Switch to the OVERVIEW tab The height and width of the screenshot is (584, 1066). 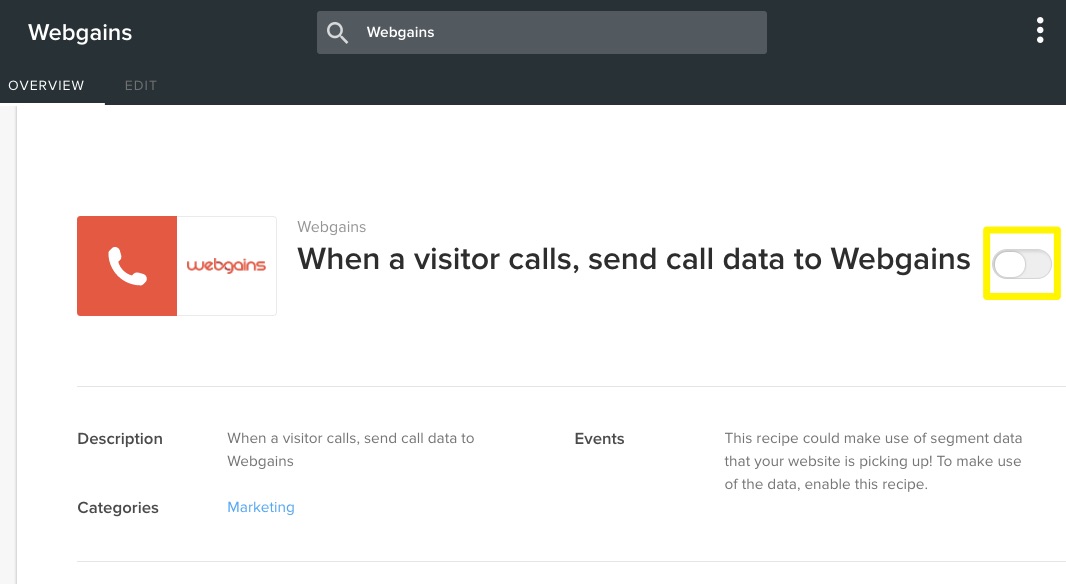(46, 86)
